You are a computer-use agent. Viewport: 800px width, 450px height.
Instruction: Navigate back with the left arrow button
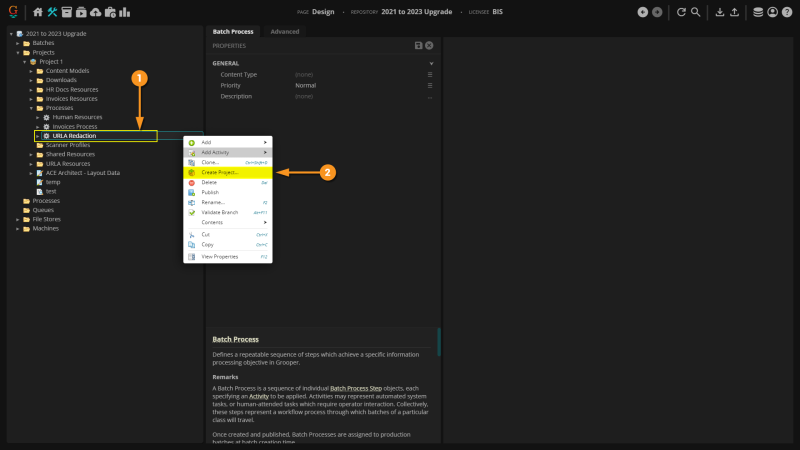click(x=643, y=12)
